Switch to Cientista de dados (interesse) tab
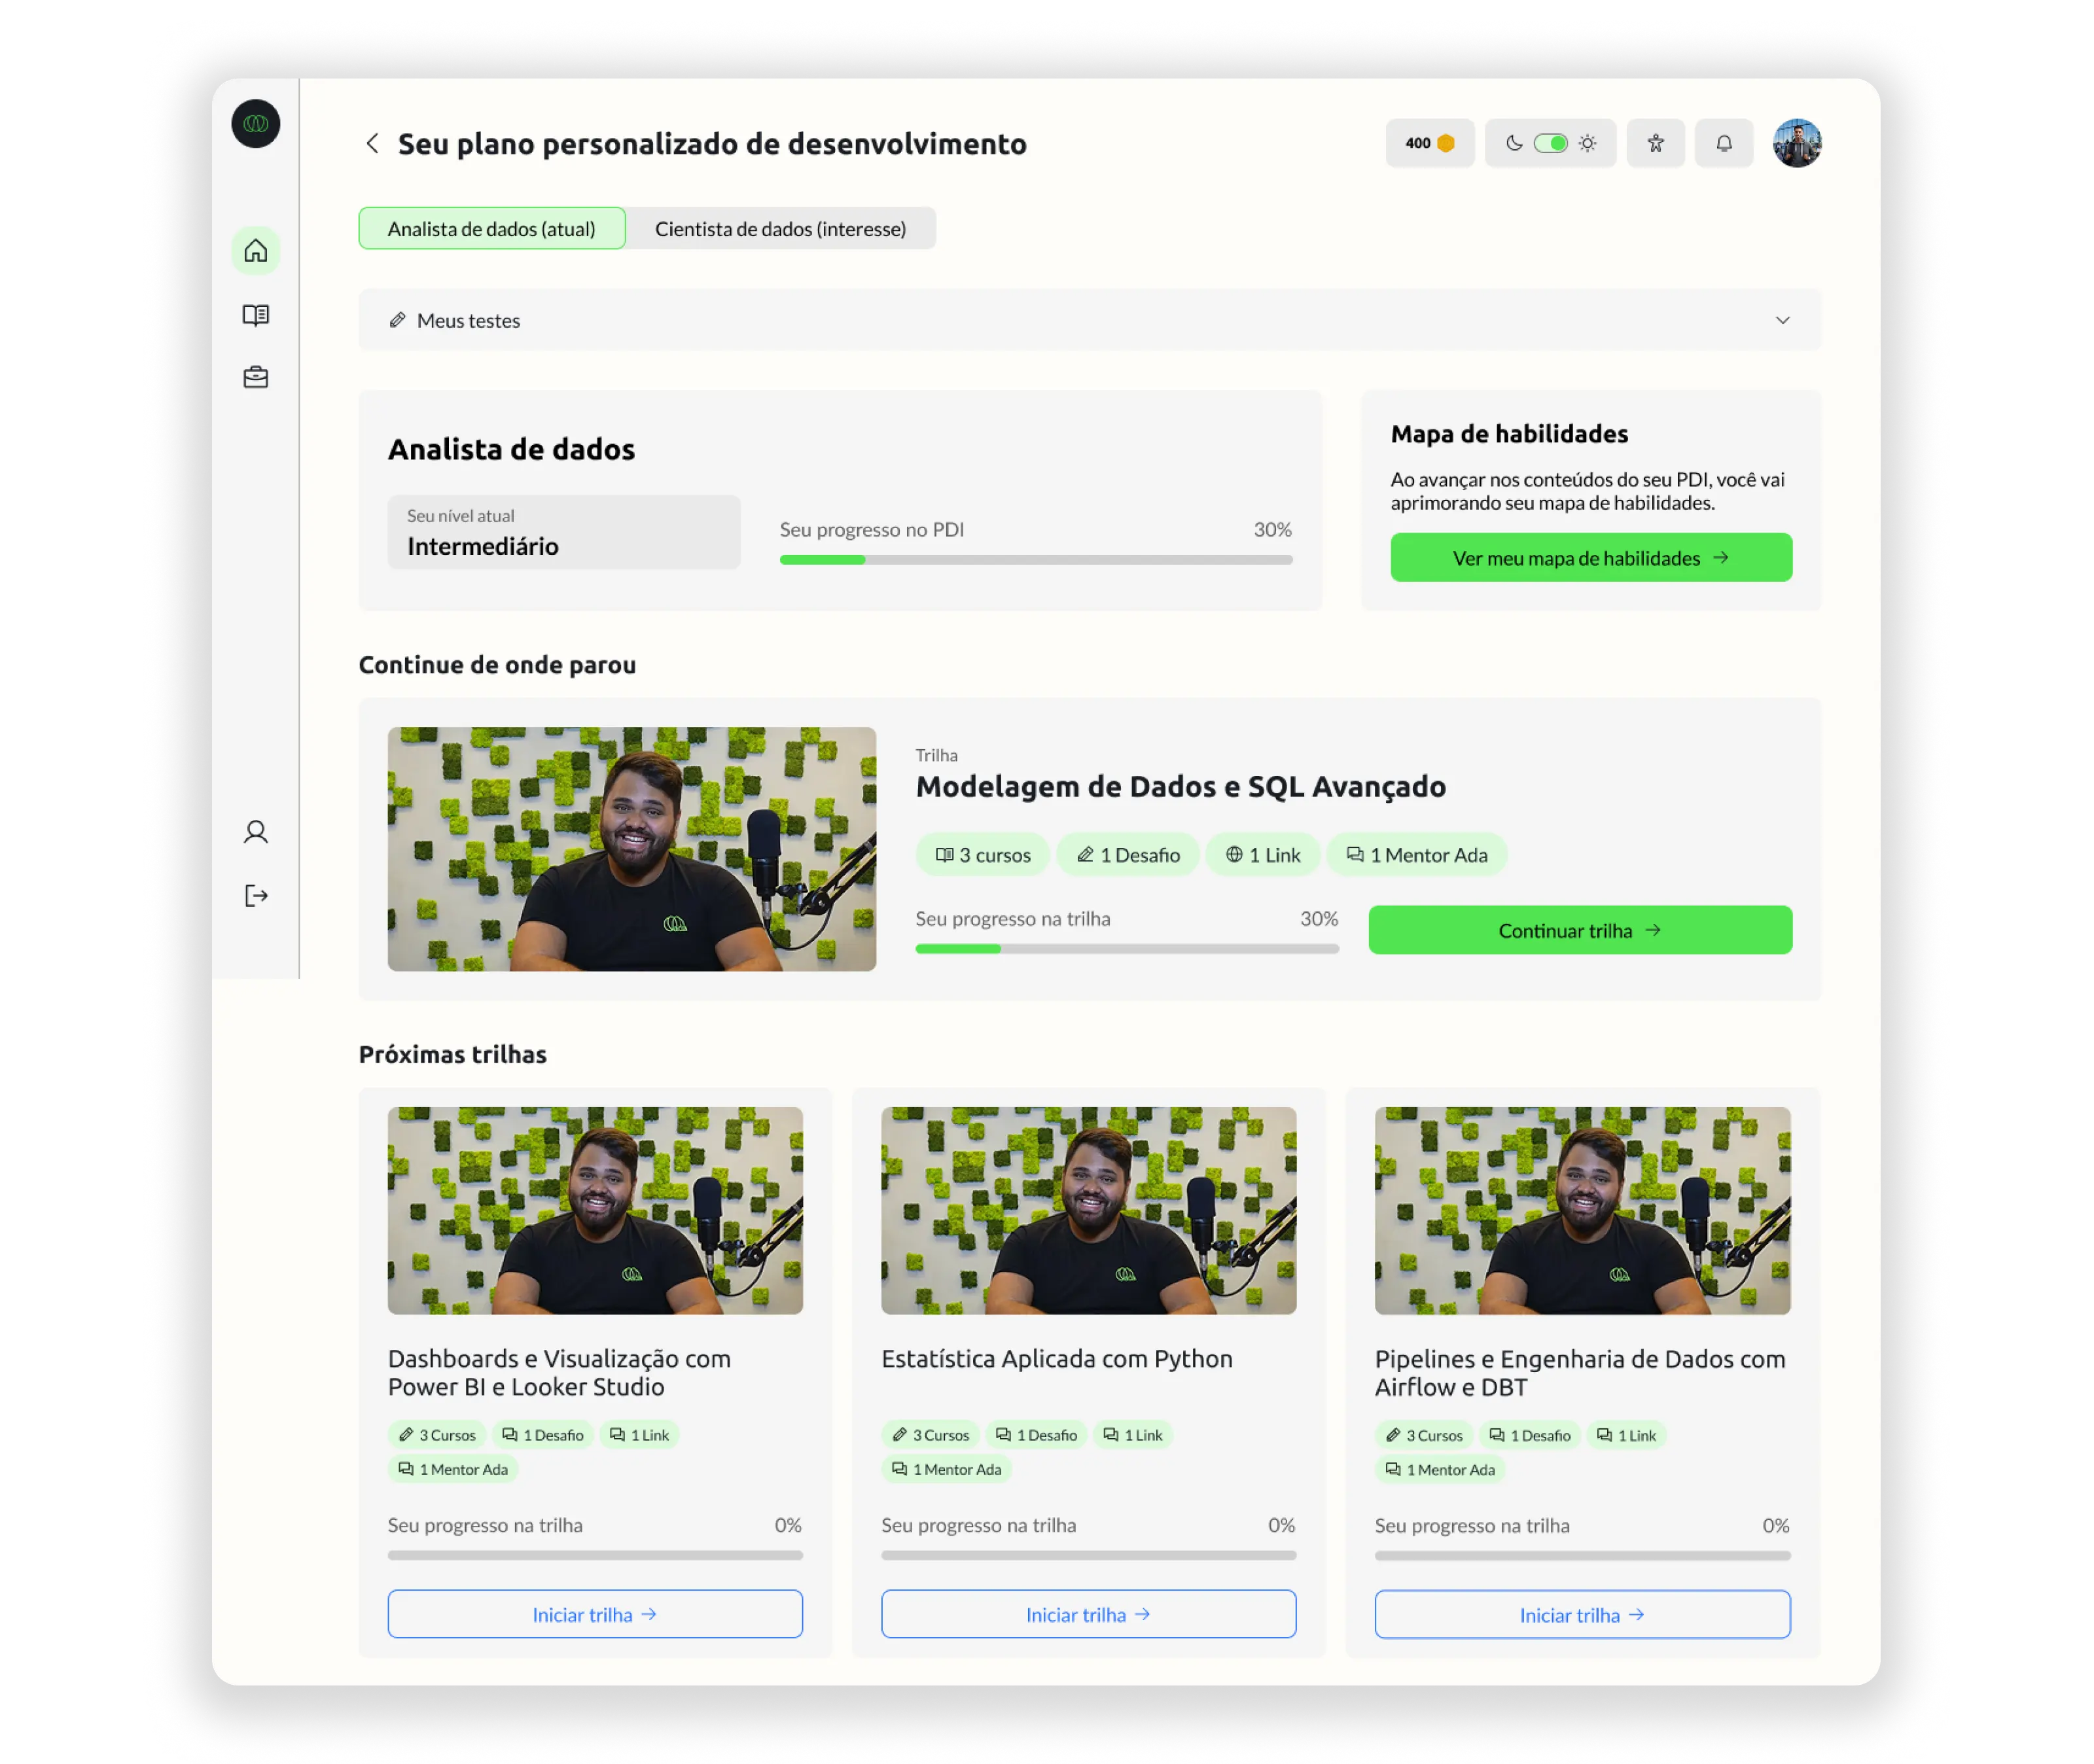 pos(780,229)
